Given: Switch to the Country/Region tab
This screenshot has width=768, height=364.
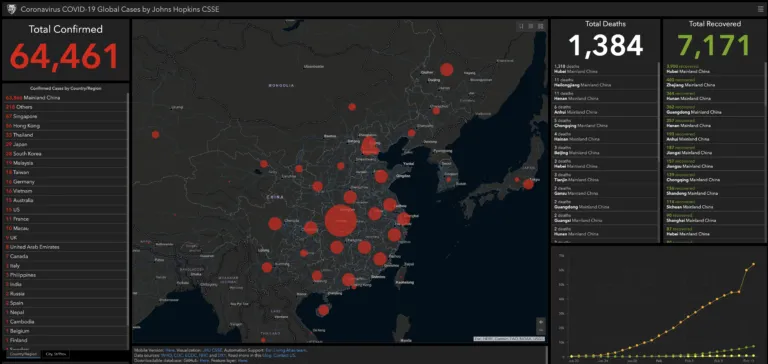Looking at the screenshot, I should tap(23, 354).
